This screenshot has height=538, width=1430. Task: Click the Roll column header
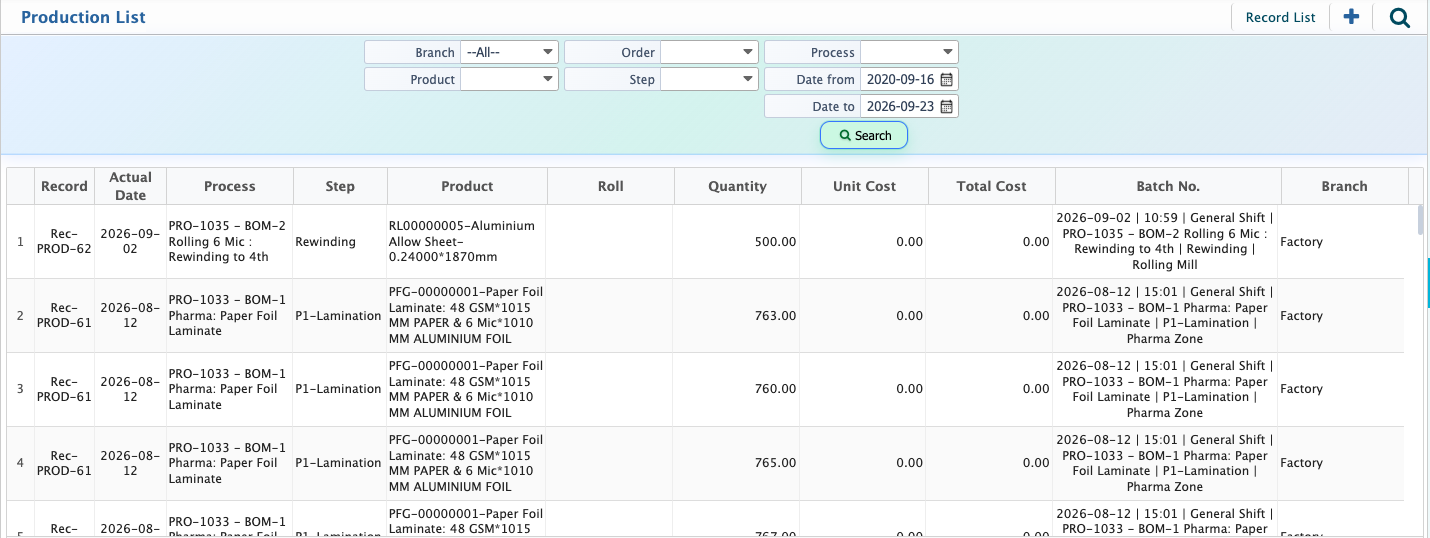click(610, 186)
